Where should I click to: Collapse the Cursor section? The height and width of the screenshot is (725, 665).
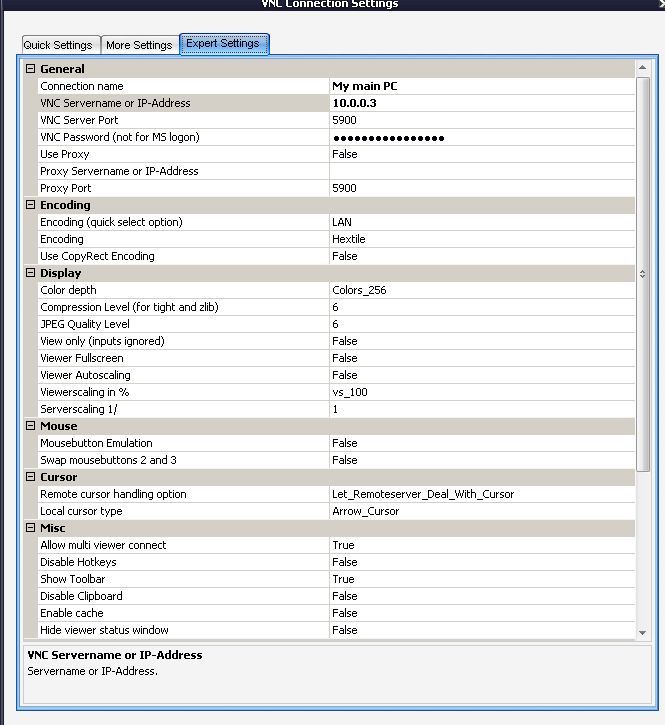(31, 477)
